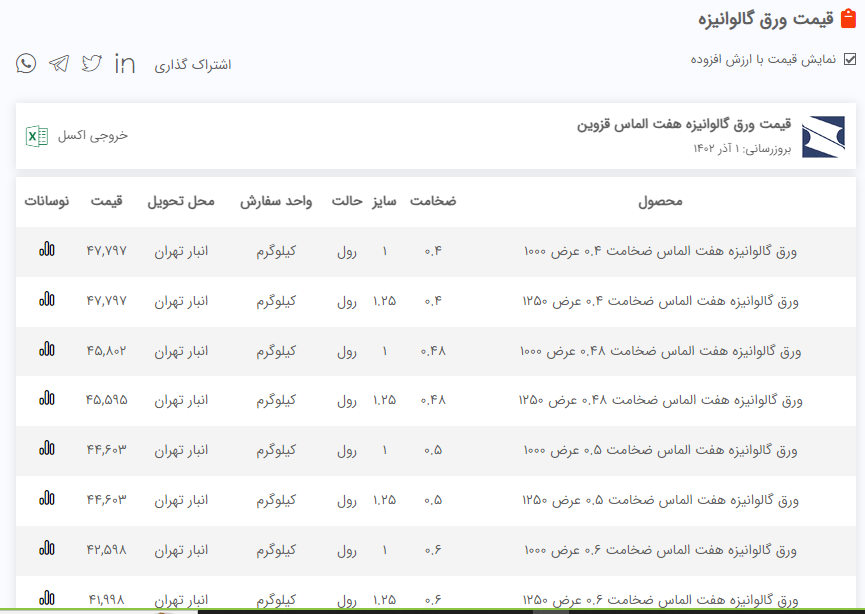Click the محصول column header
The width and height of the screenshot is (865, 614).
click(660, 201)
